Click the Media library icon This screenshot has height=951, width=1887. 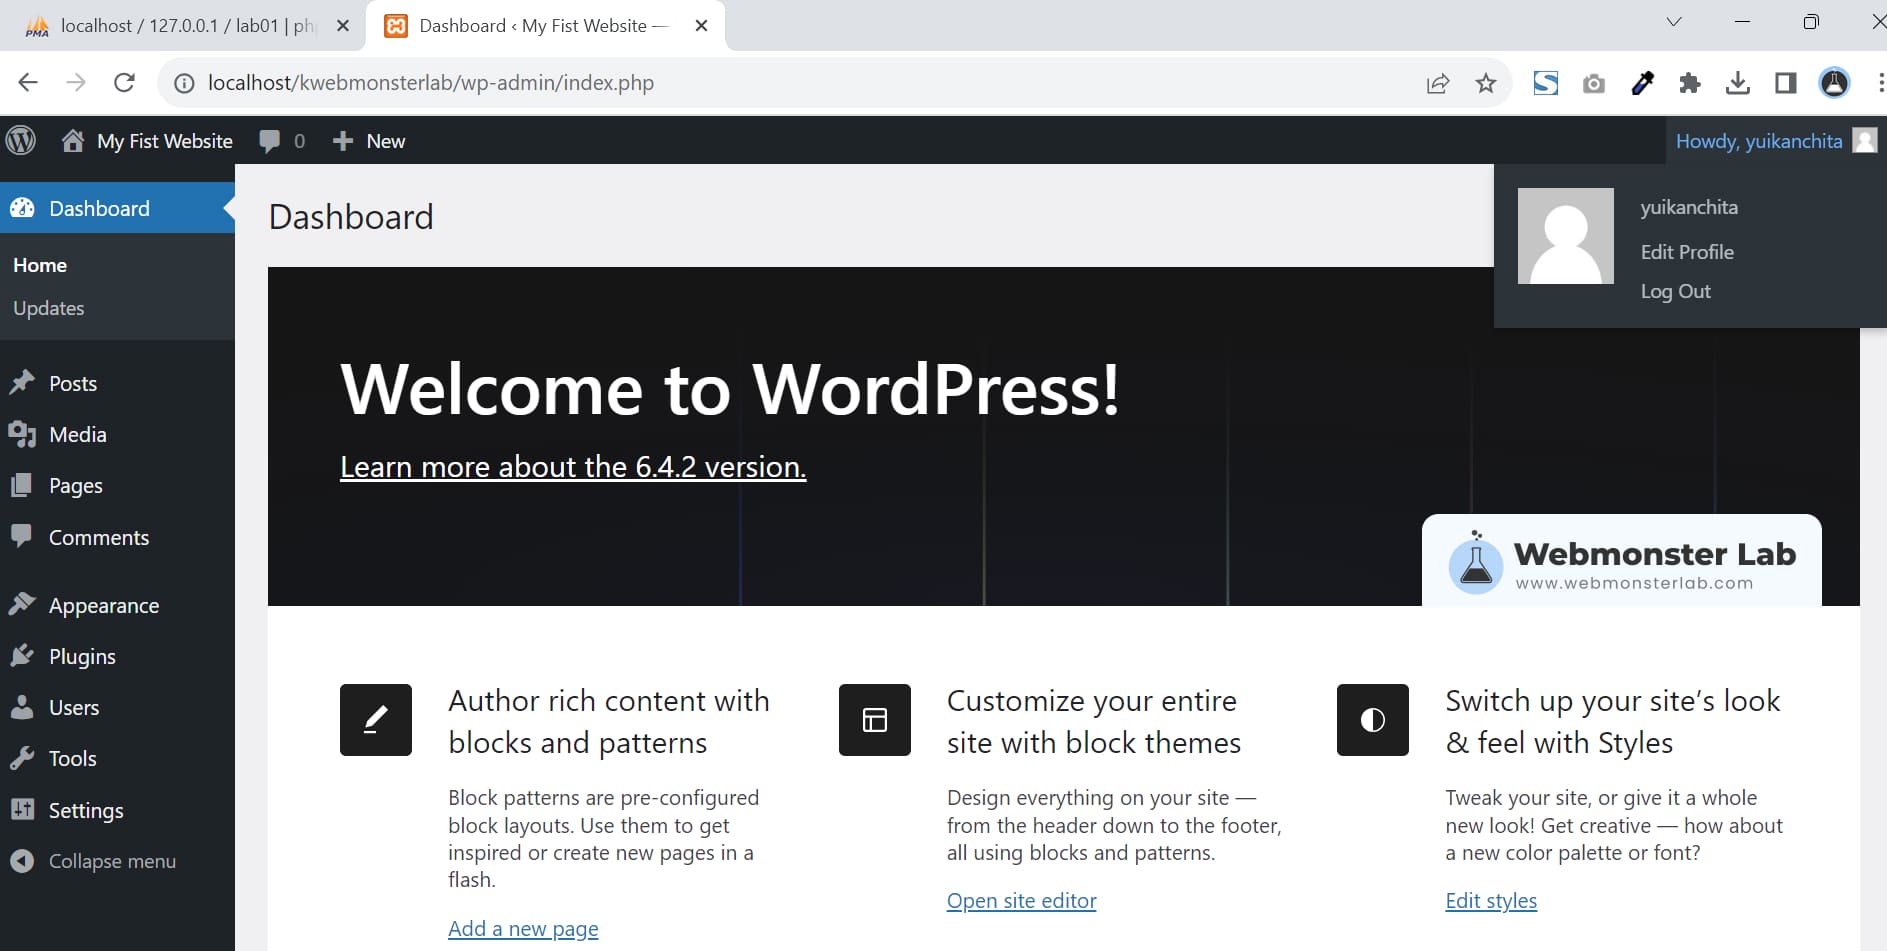tap(22, 434)
